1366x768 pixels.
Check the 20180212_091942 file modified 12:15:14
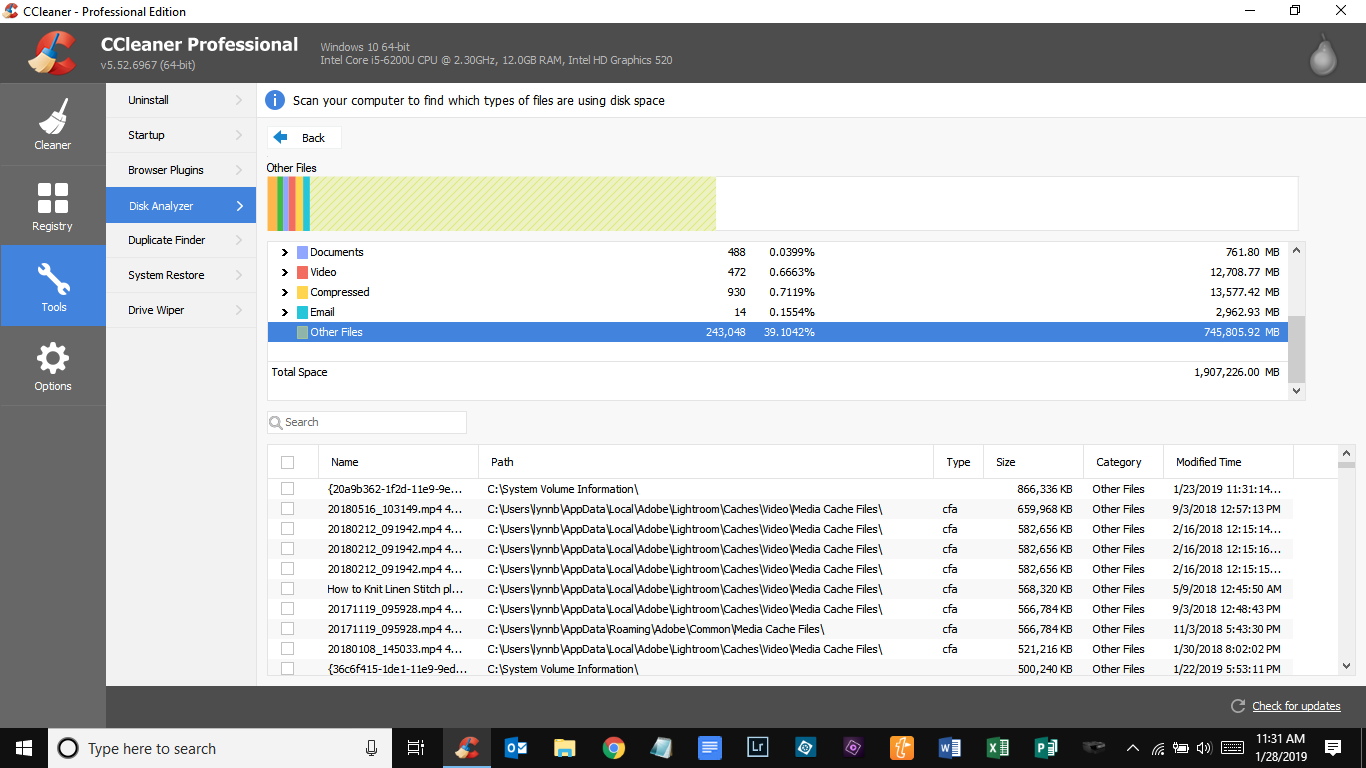click(288, 529)
